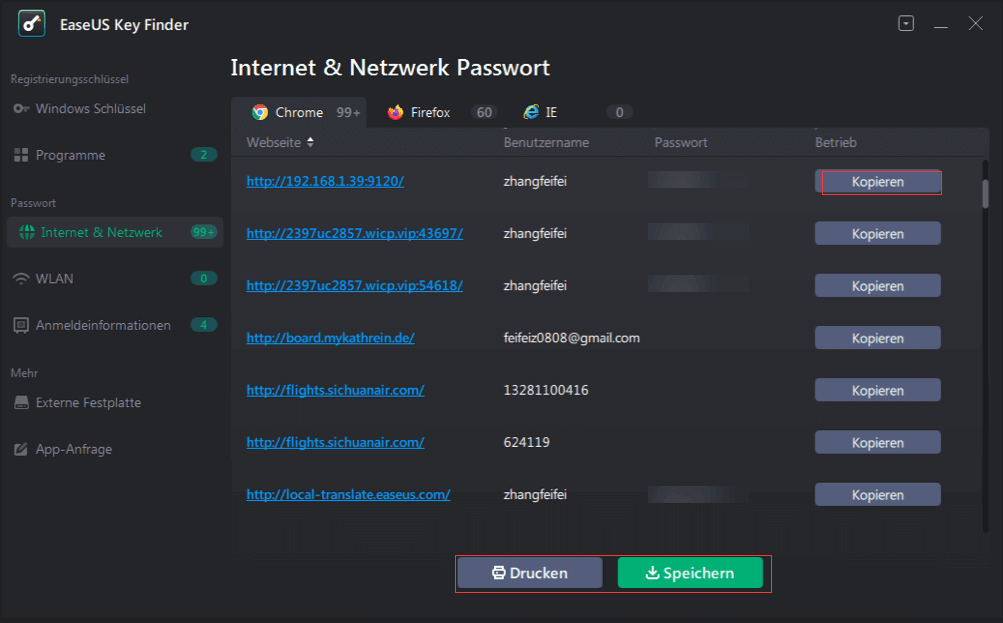Sort list by the Webseite sort arrows
1003x623 pixels.
310,142
